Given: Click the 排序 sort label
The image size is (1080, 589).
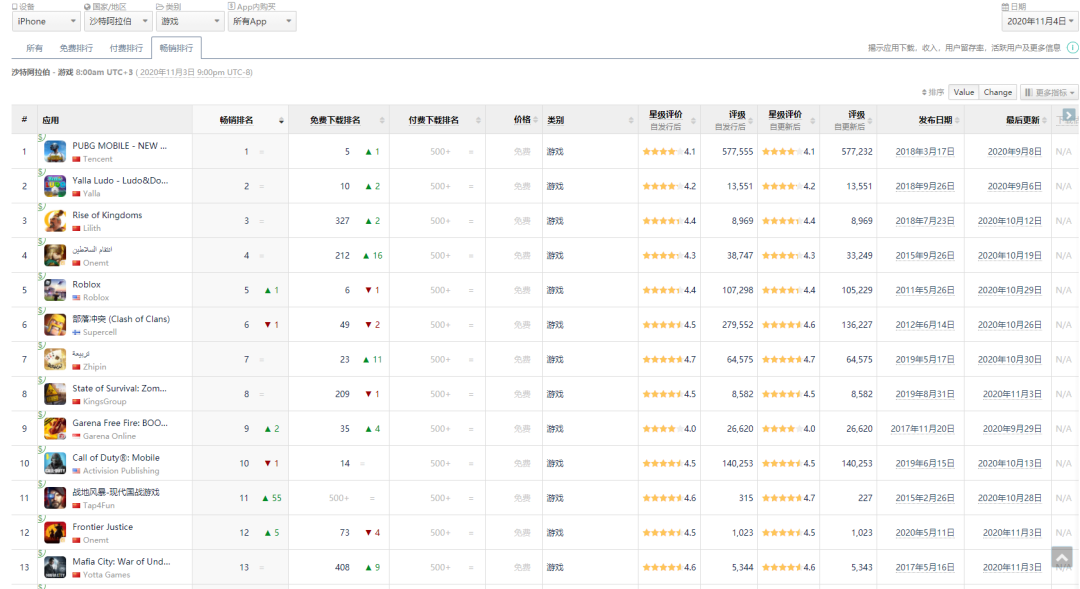Looking at the screenshot, I should click(933, 92).
